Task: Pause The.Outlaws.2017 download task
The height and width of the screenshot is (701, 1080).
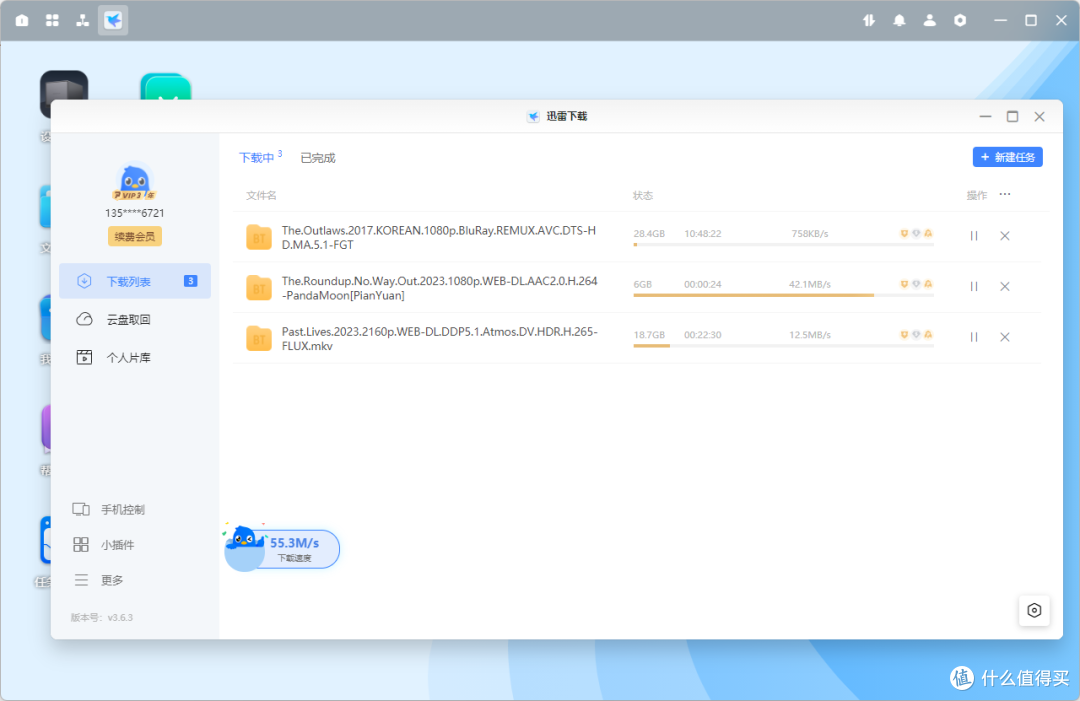Action: click(x=973, y=236)
